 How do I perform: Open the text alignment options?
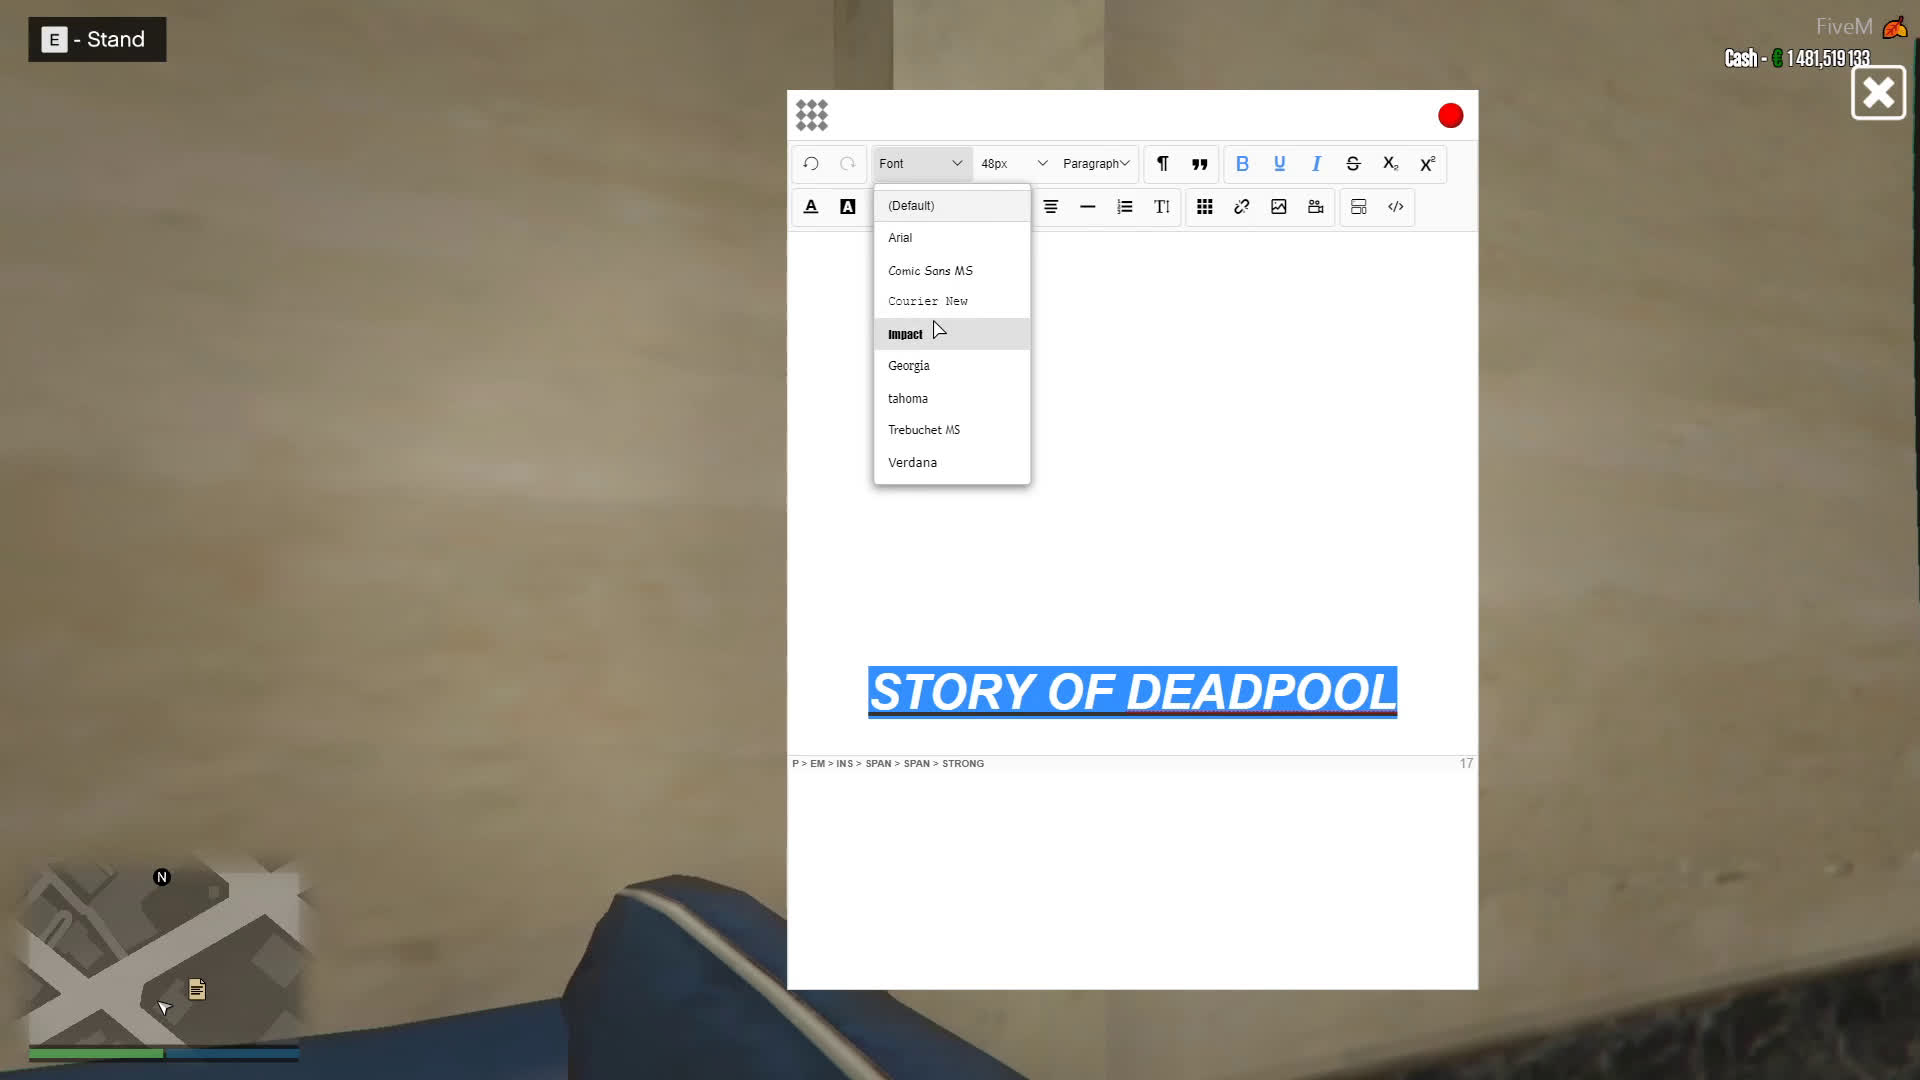pos(1051,207)
